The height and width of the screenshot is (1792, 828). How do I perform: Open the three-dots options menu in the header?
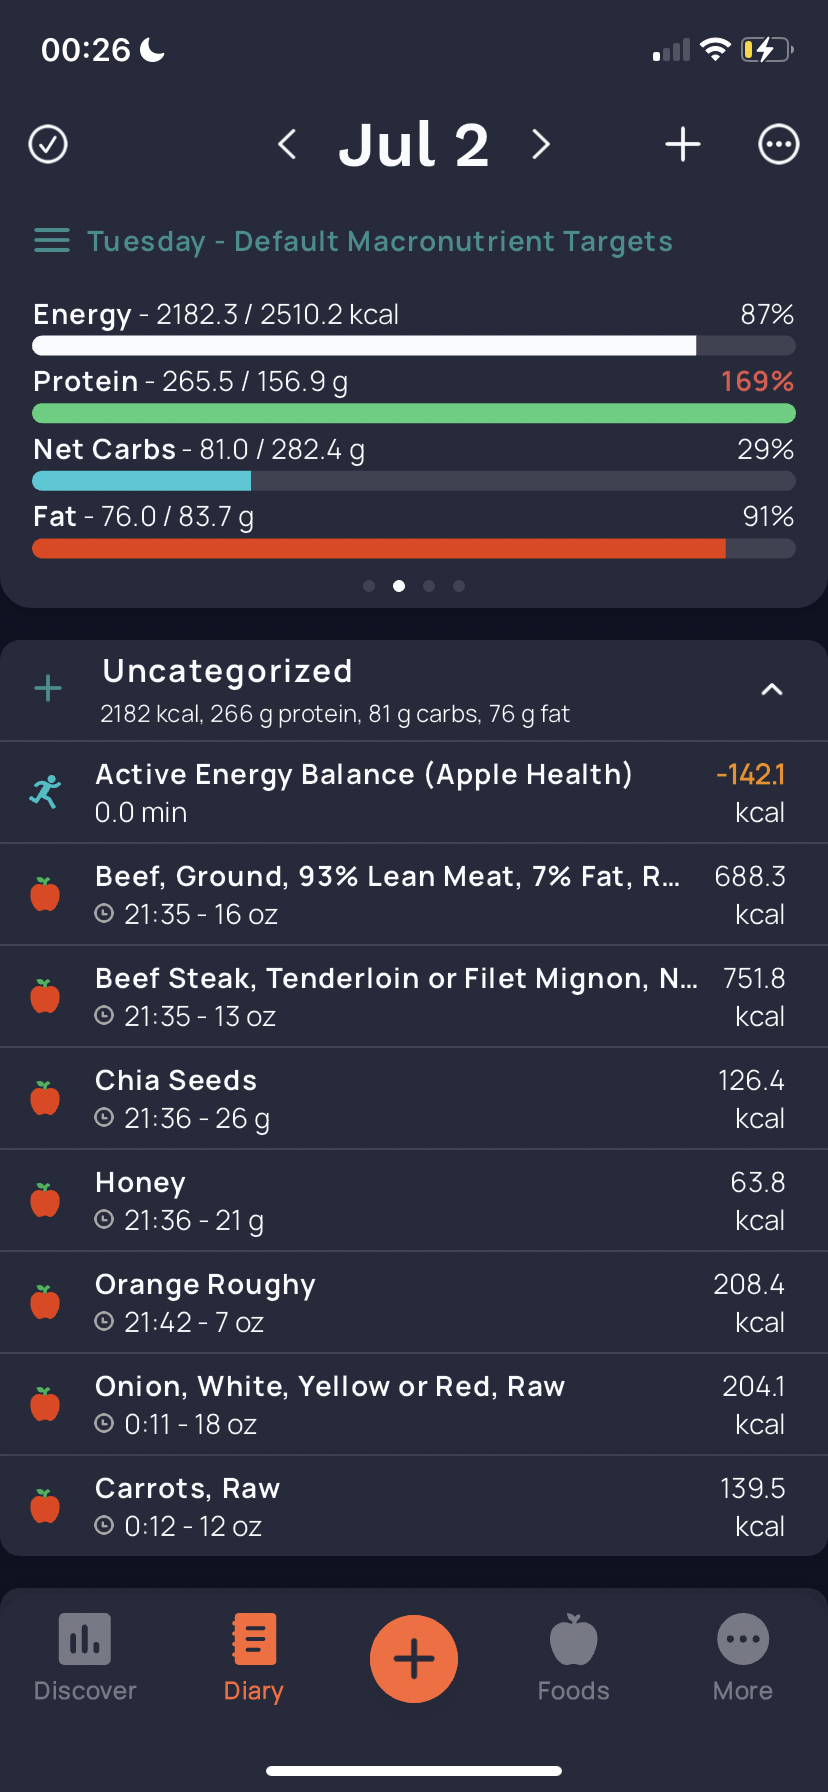pyautogui.click(x=779, y=144)
